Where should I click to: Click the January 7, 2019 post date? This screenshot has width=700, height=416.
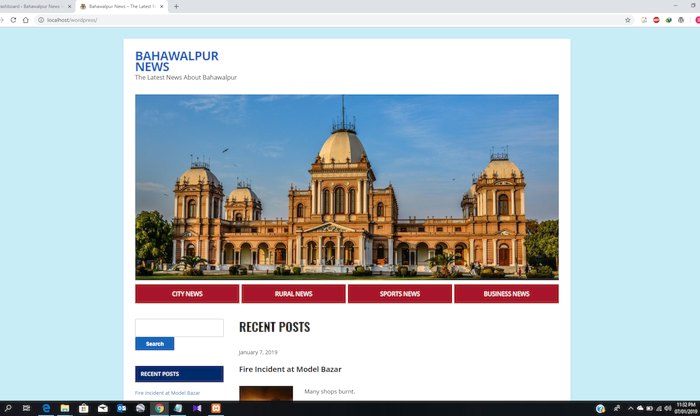point(258,352)
